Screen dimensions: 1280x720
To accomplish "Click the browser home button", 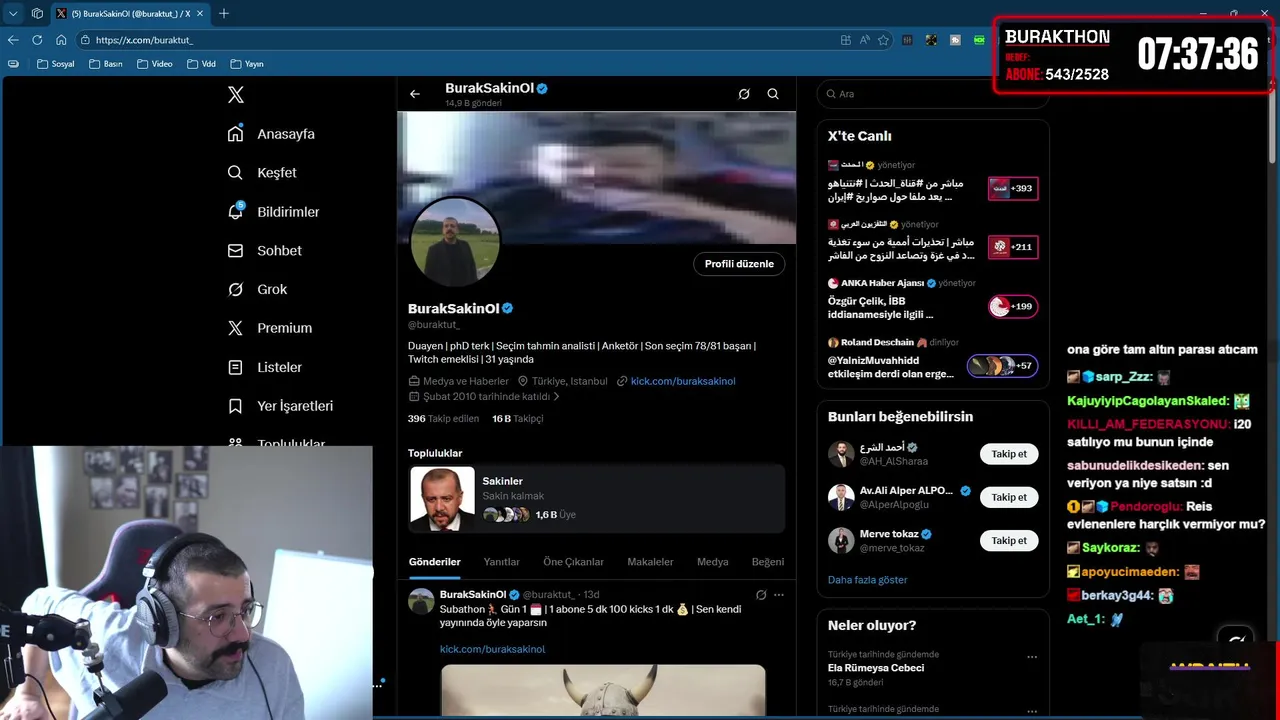I will pos(61,40).
